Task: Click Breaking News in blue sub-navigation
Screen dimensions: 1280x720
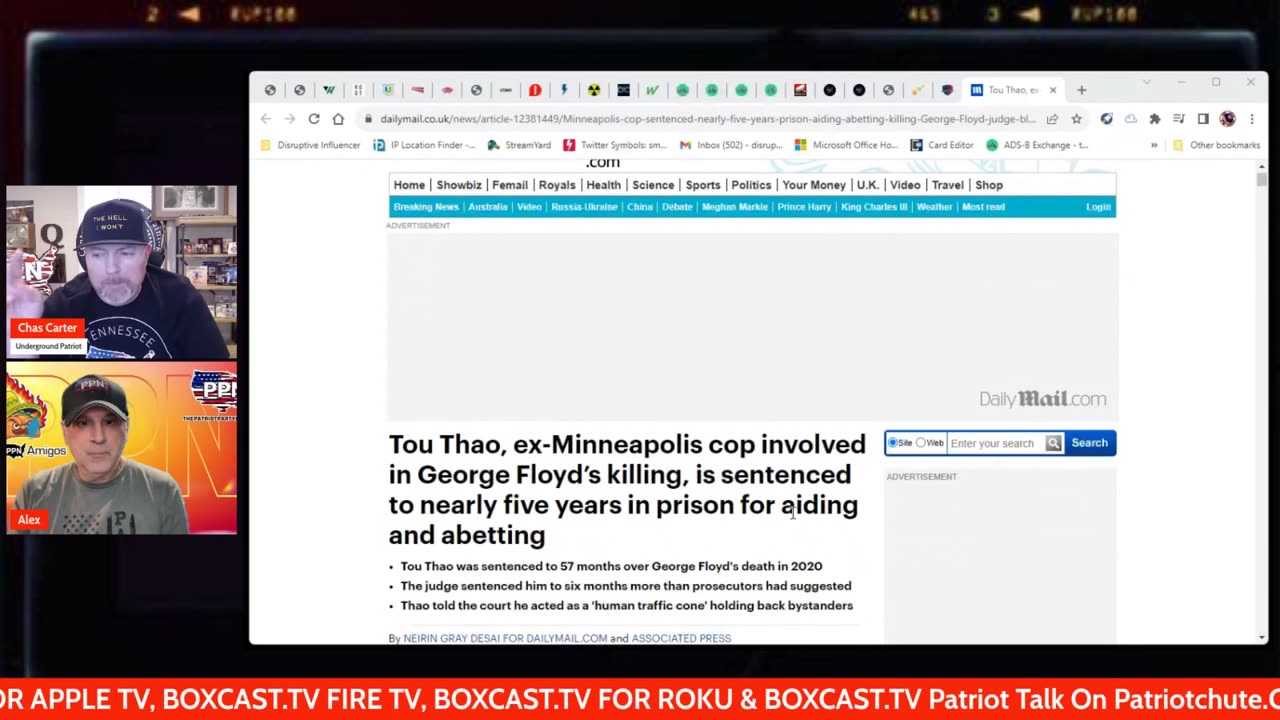Action: [426, 207]
